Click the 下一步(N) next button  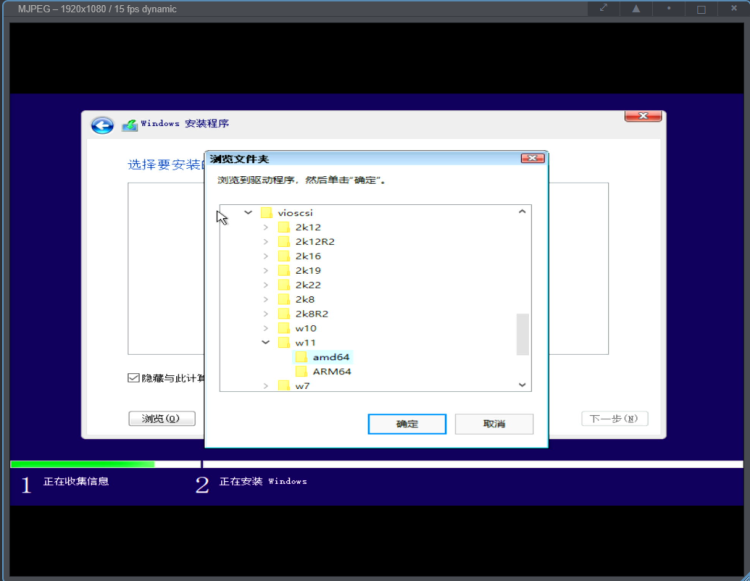coord(615,418)
